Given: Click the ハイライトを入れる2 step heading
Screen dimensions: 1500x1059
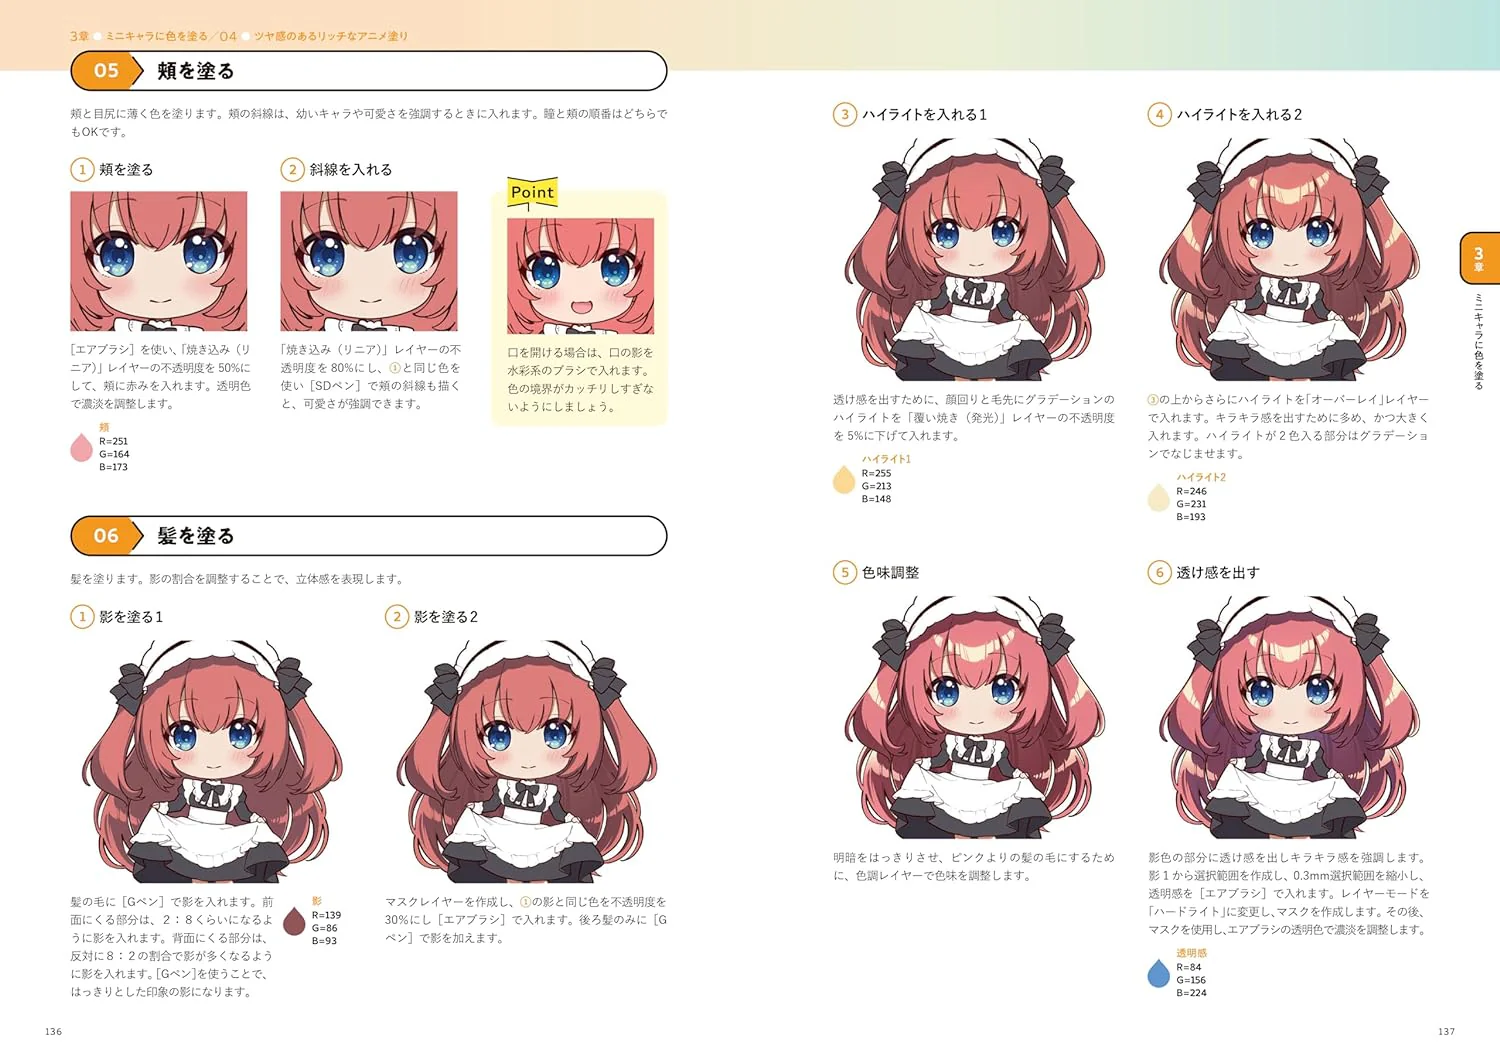Looking at the screenshot, I should pos(1239,115).
